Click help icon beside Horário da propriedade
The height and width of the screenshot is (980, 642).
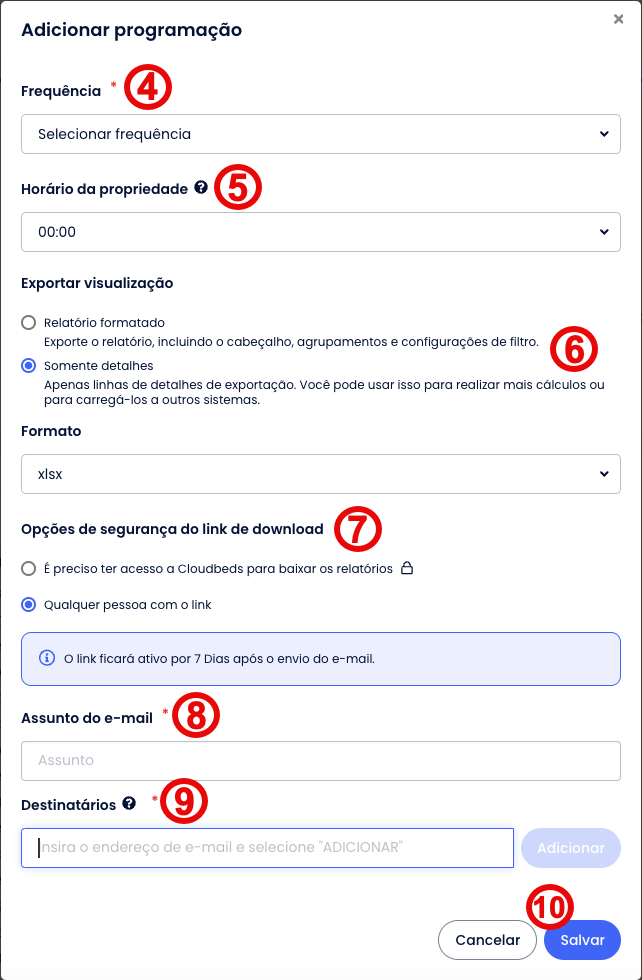pos(201,187)
